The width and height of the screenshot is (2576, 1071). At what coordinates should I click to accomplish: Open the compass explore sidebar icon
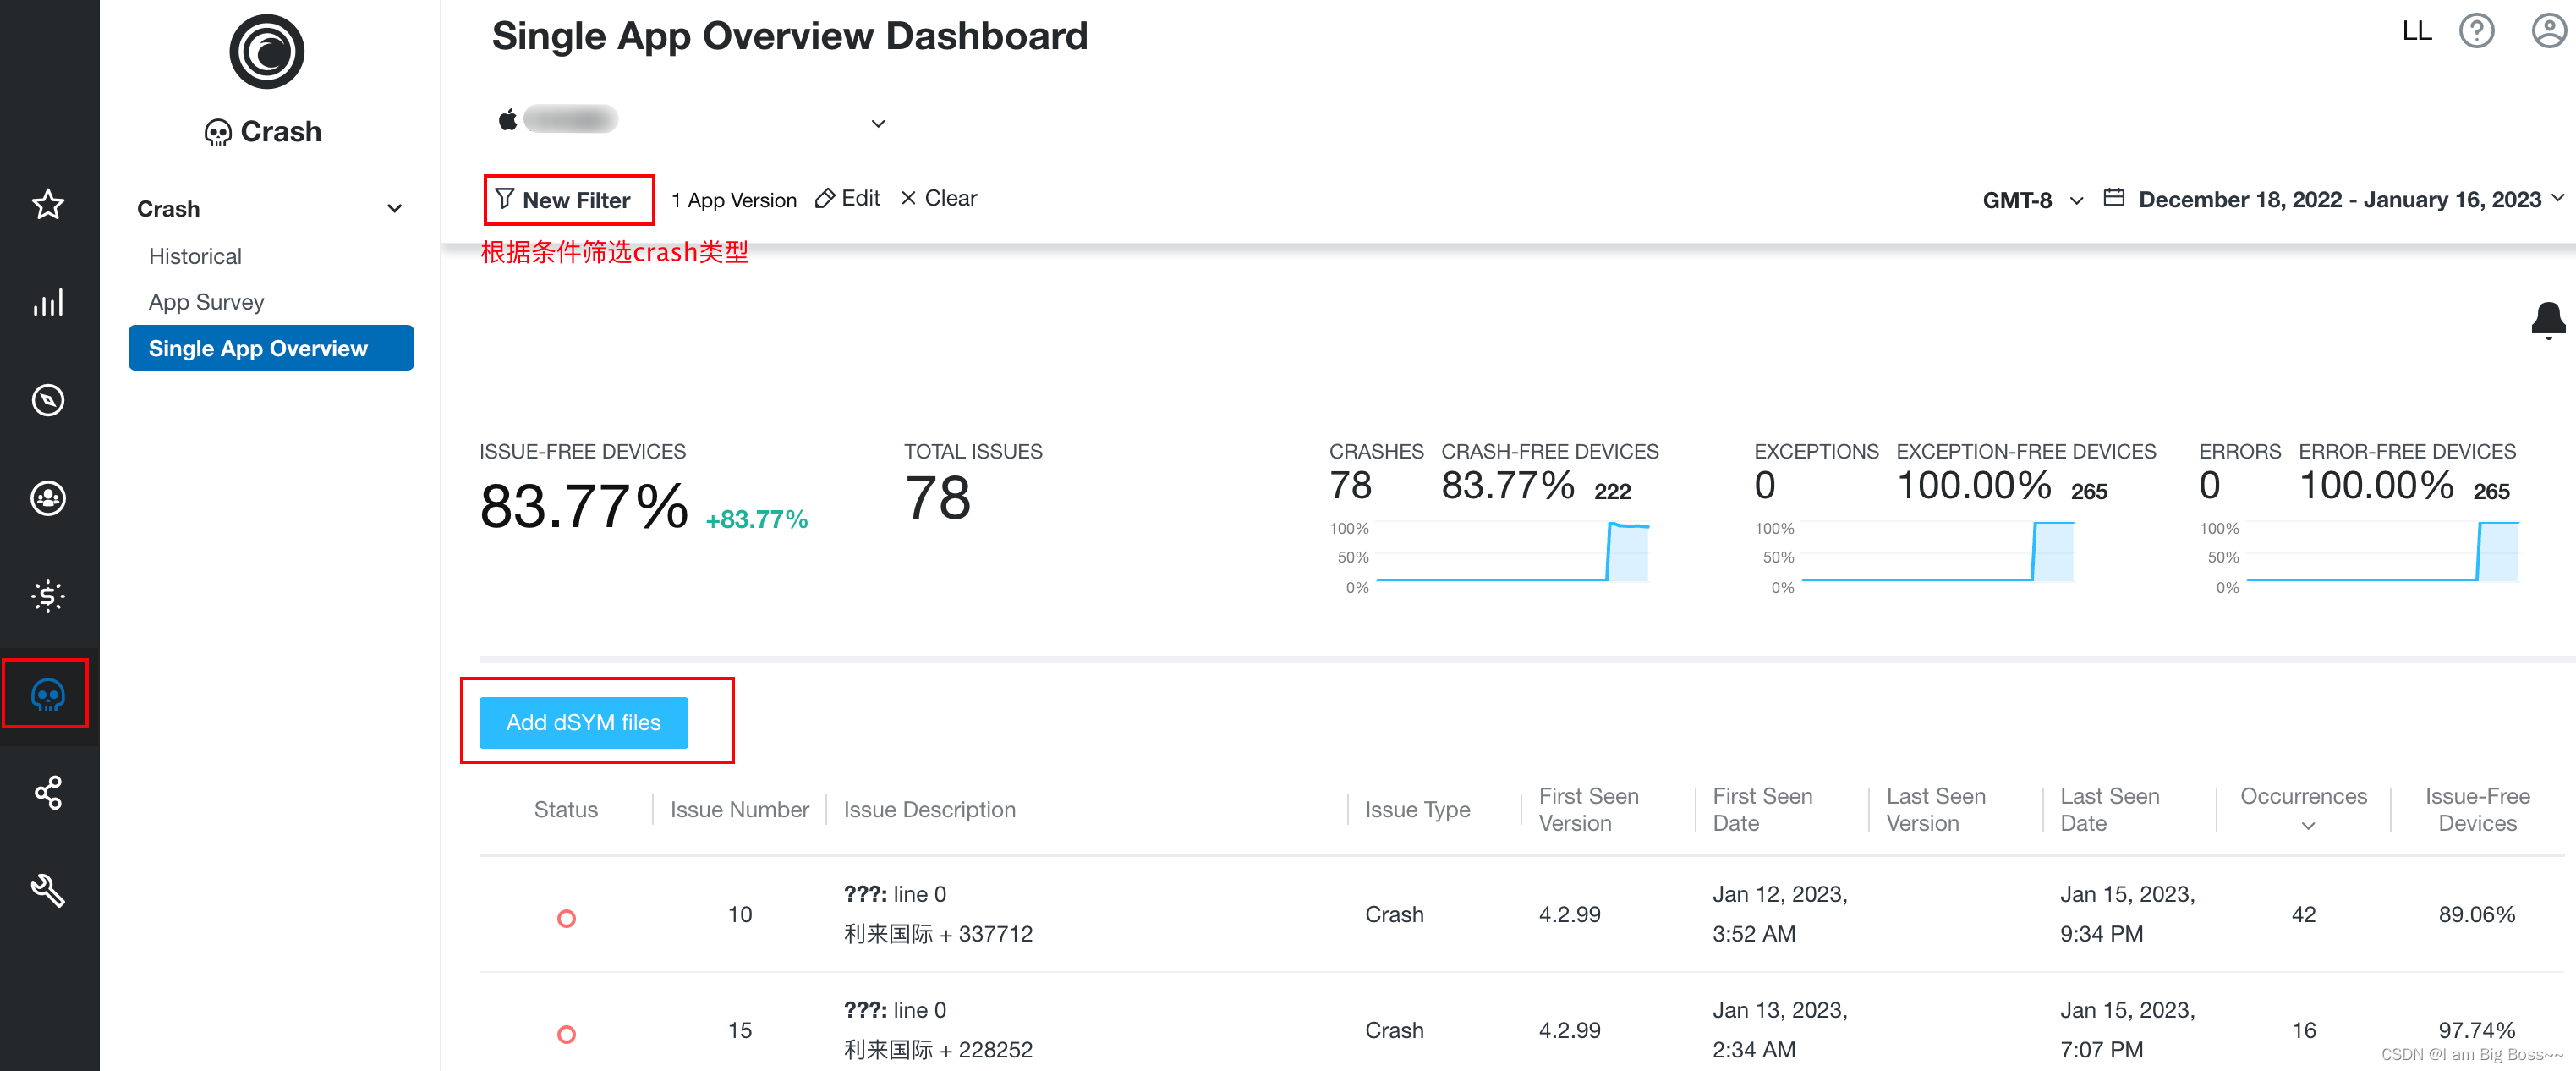click(48, 400)
